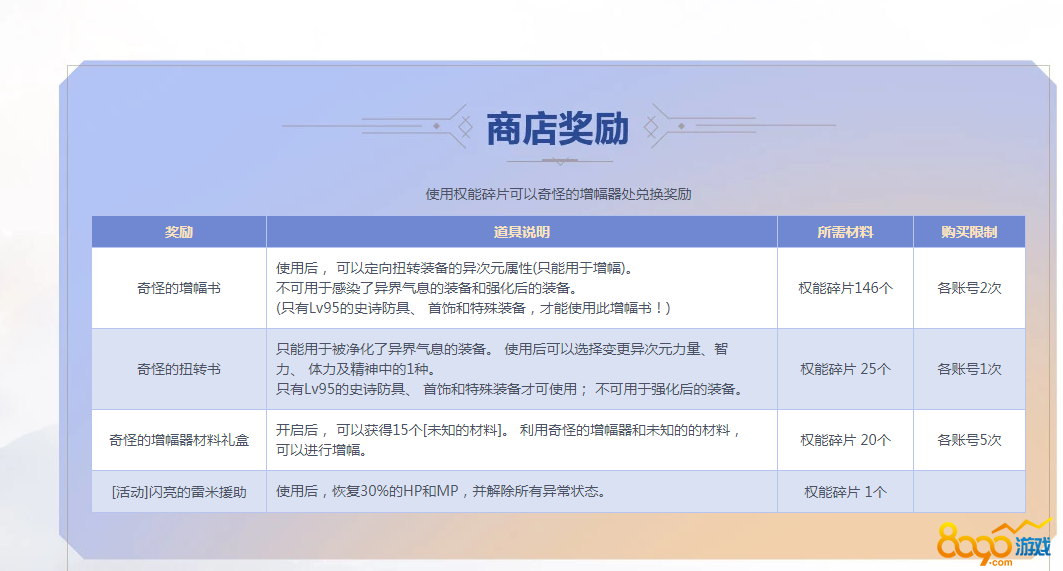Click the 奇怪的扭转书 reward name
This screenshot has width=1063, height=571.
tap(179, 369)
